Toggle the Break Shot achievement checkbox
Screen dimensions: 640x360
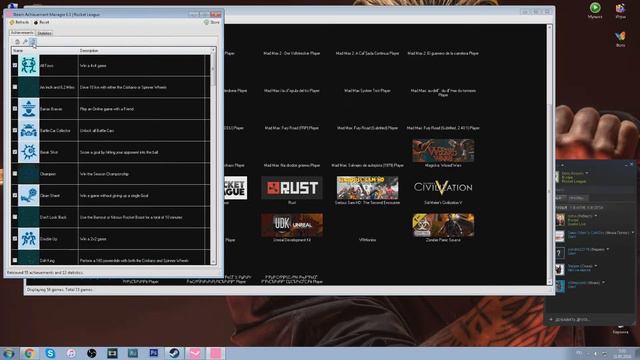click(x=15, y=152)
